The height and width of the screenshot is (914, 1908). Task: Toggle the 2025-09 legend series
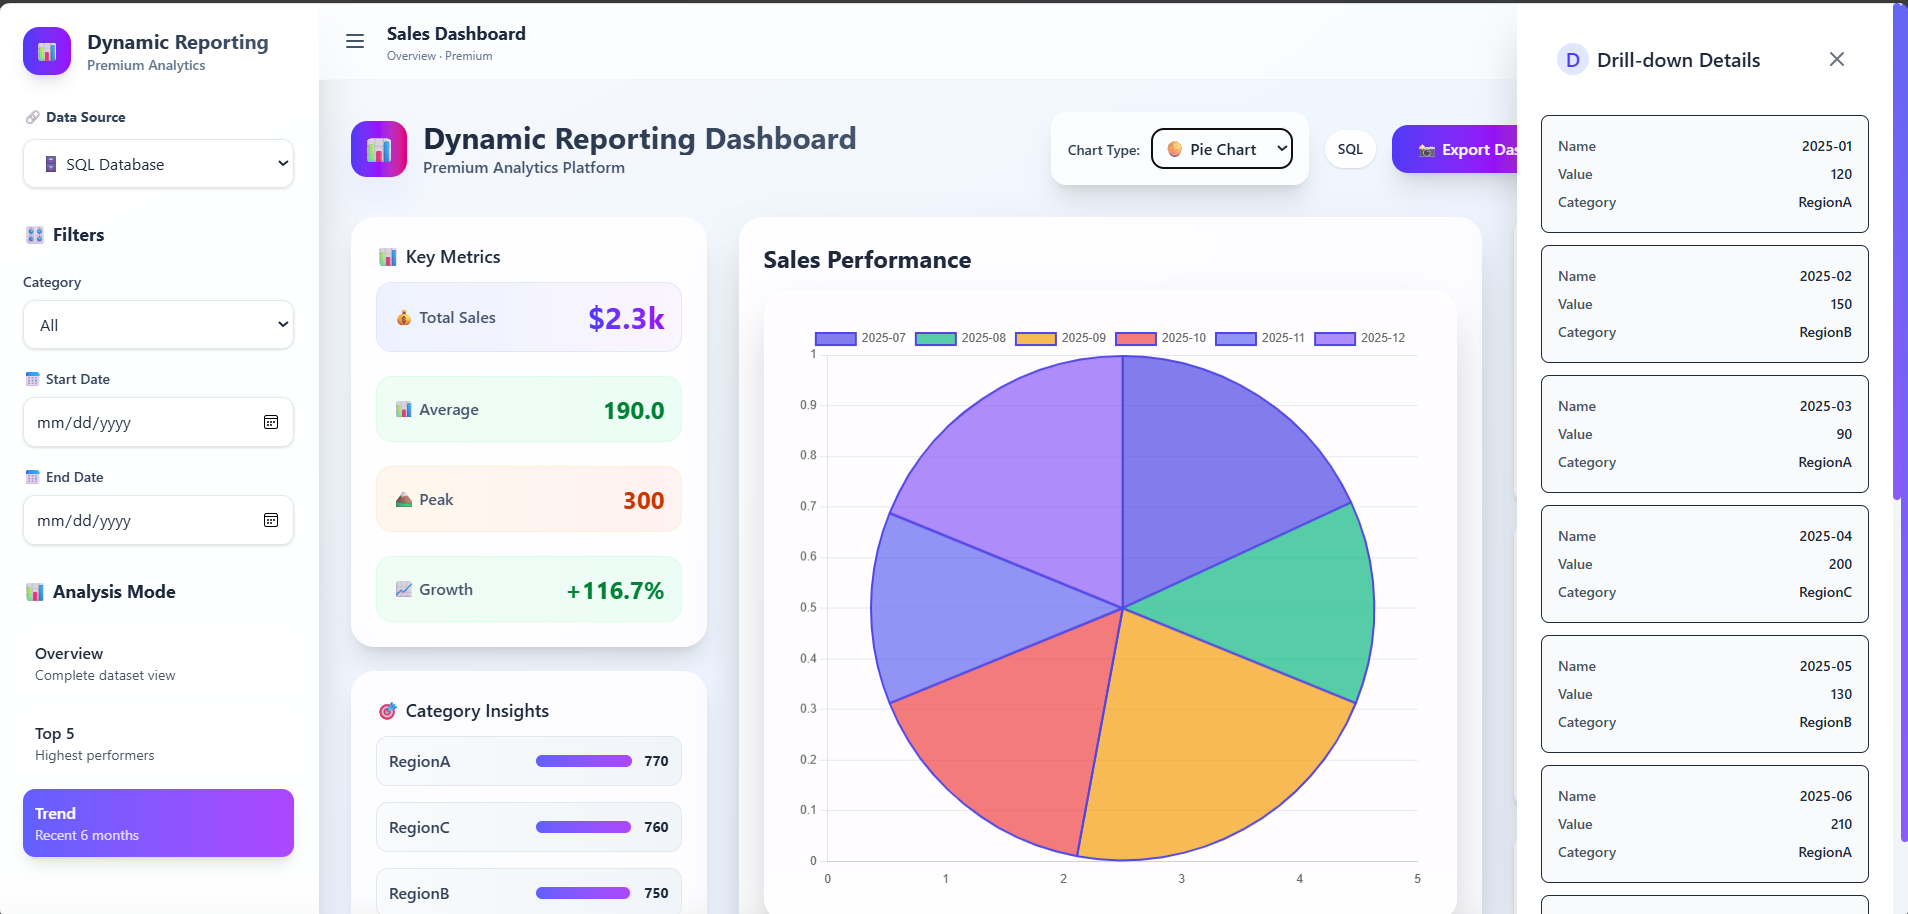coord(1060,338)
